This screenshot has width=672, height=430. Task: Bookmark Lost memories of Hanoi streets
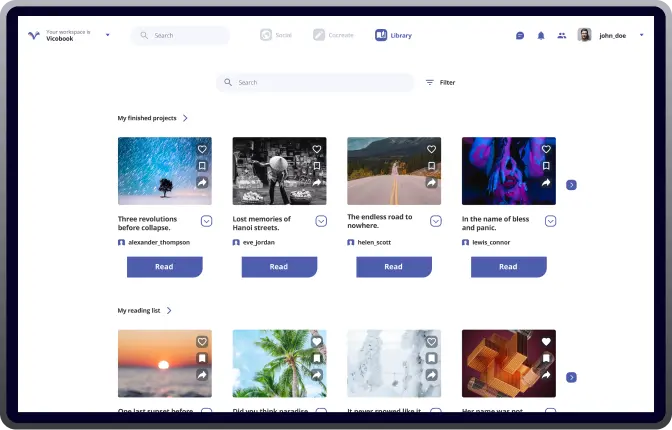click(x=317, y=165)
